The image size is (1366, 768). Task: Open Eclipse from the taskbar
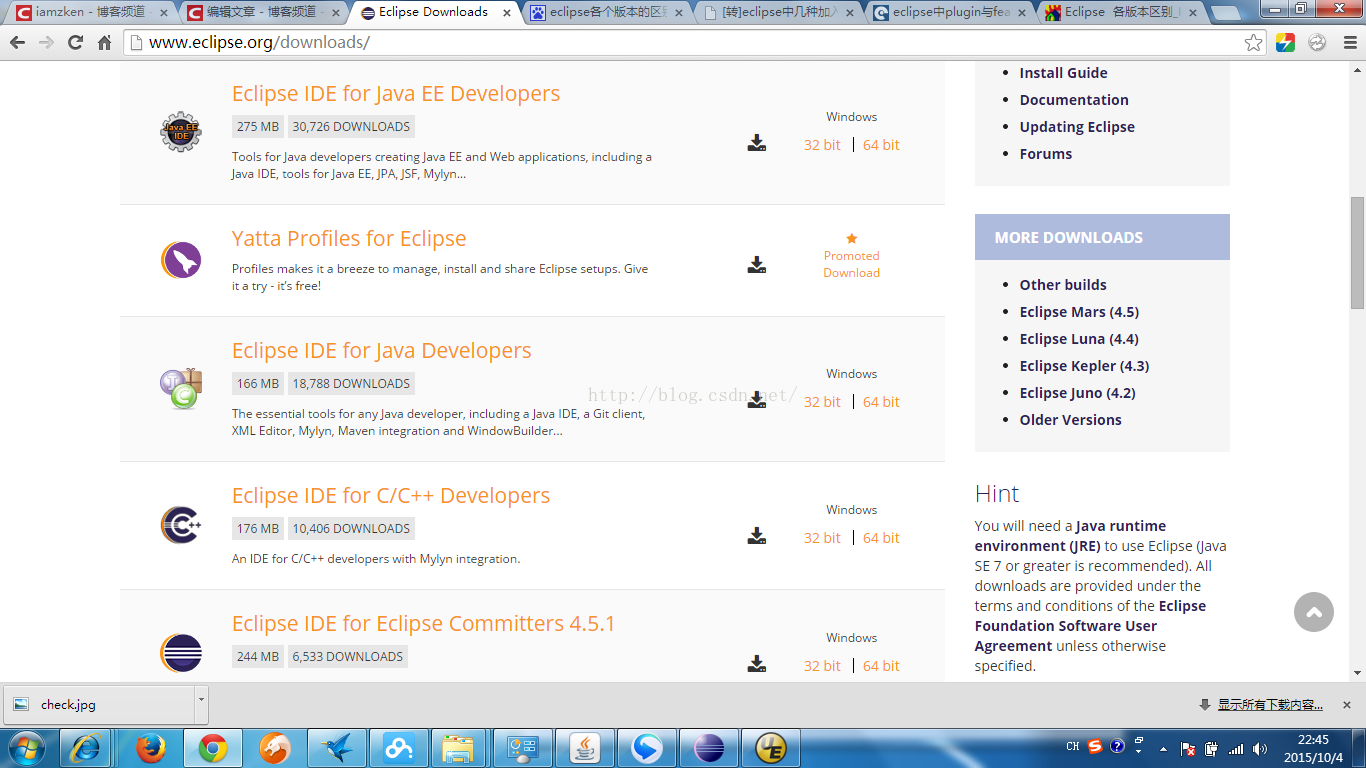710,748
